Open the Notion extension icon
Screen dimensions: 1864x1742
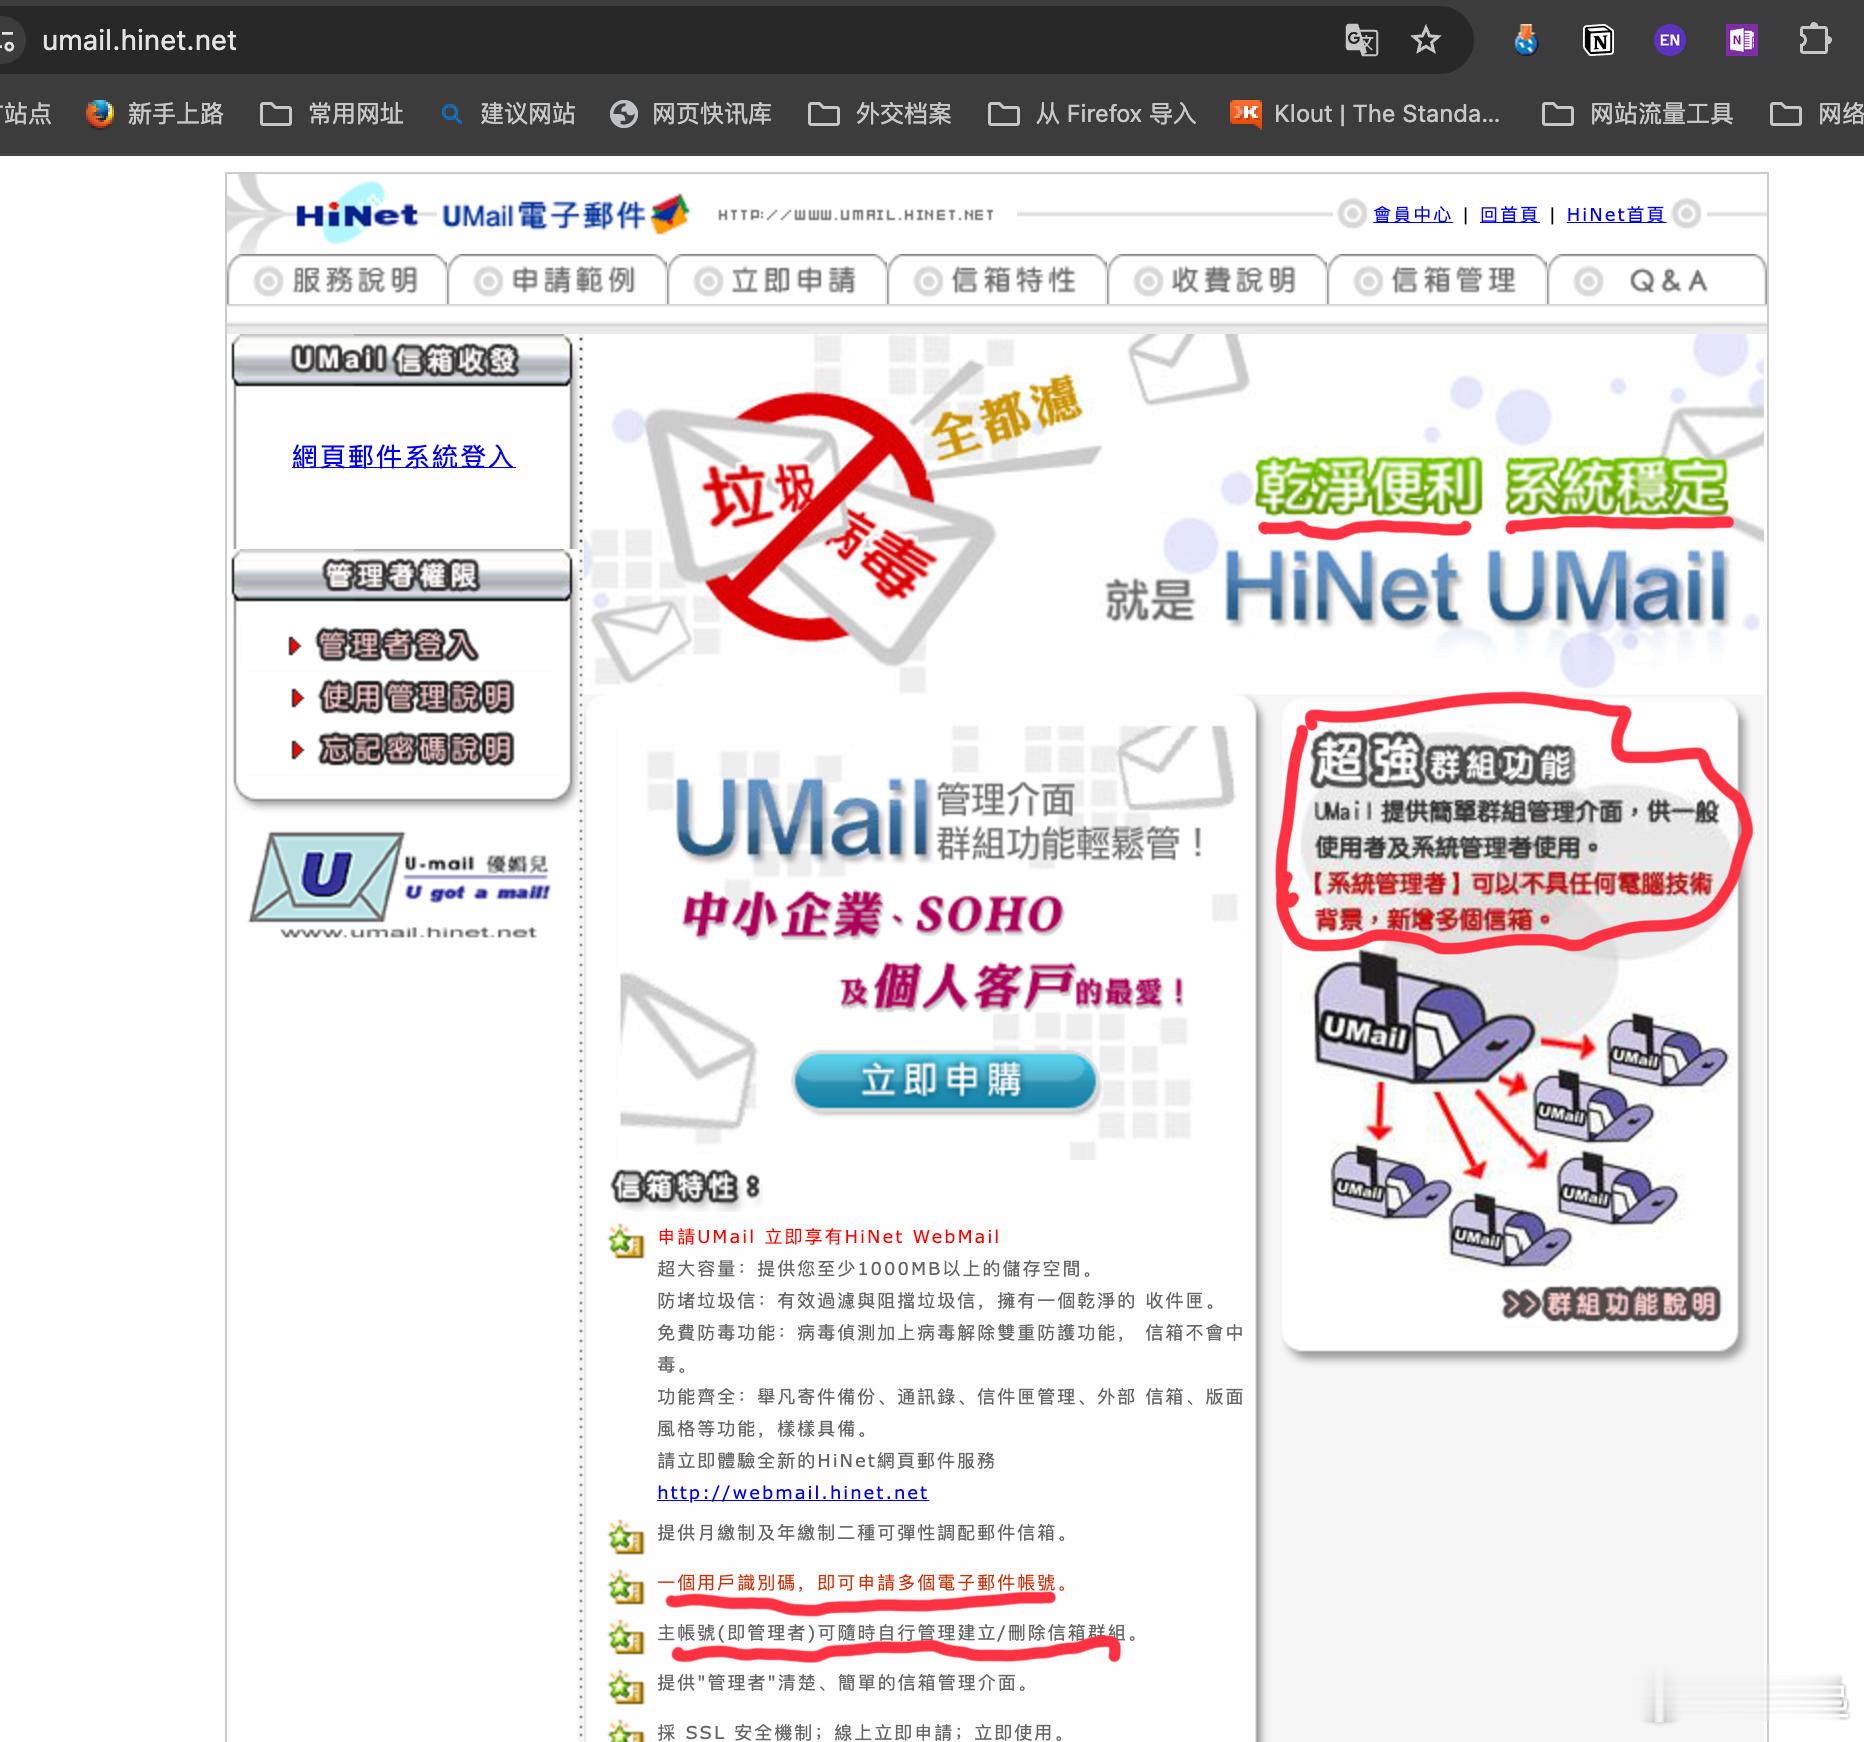[1598, 40]
